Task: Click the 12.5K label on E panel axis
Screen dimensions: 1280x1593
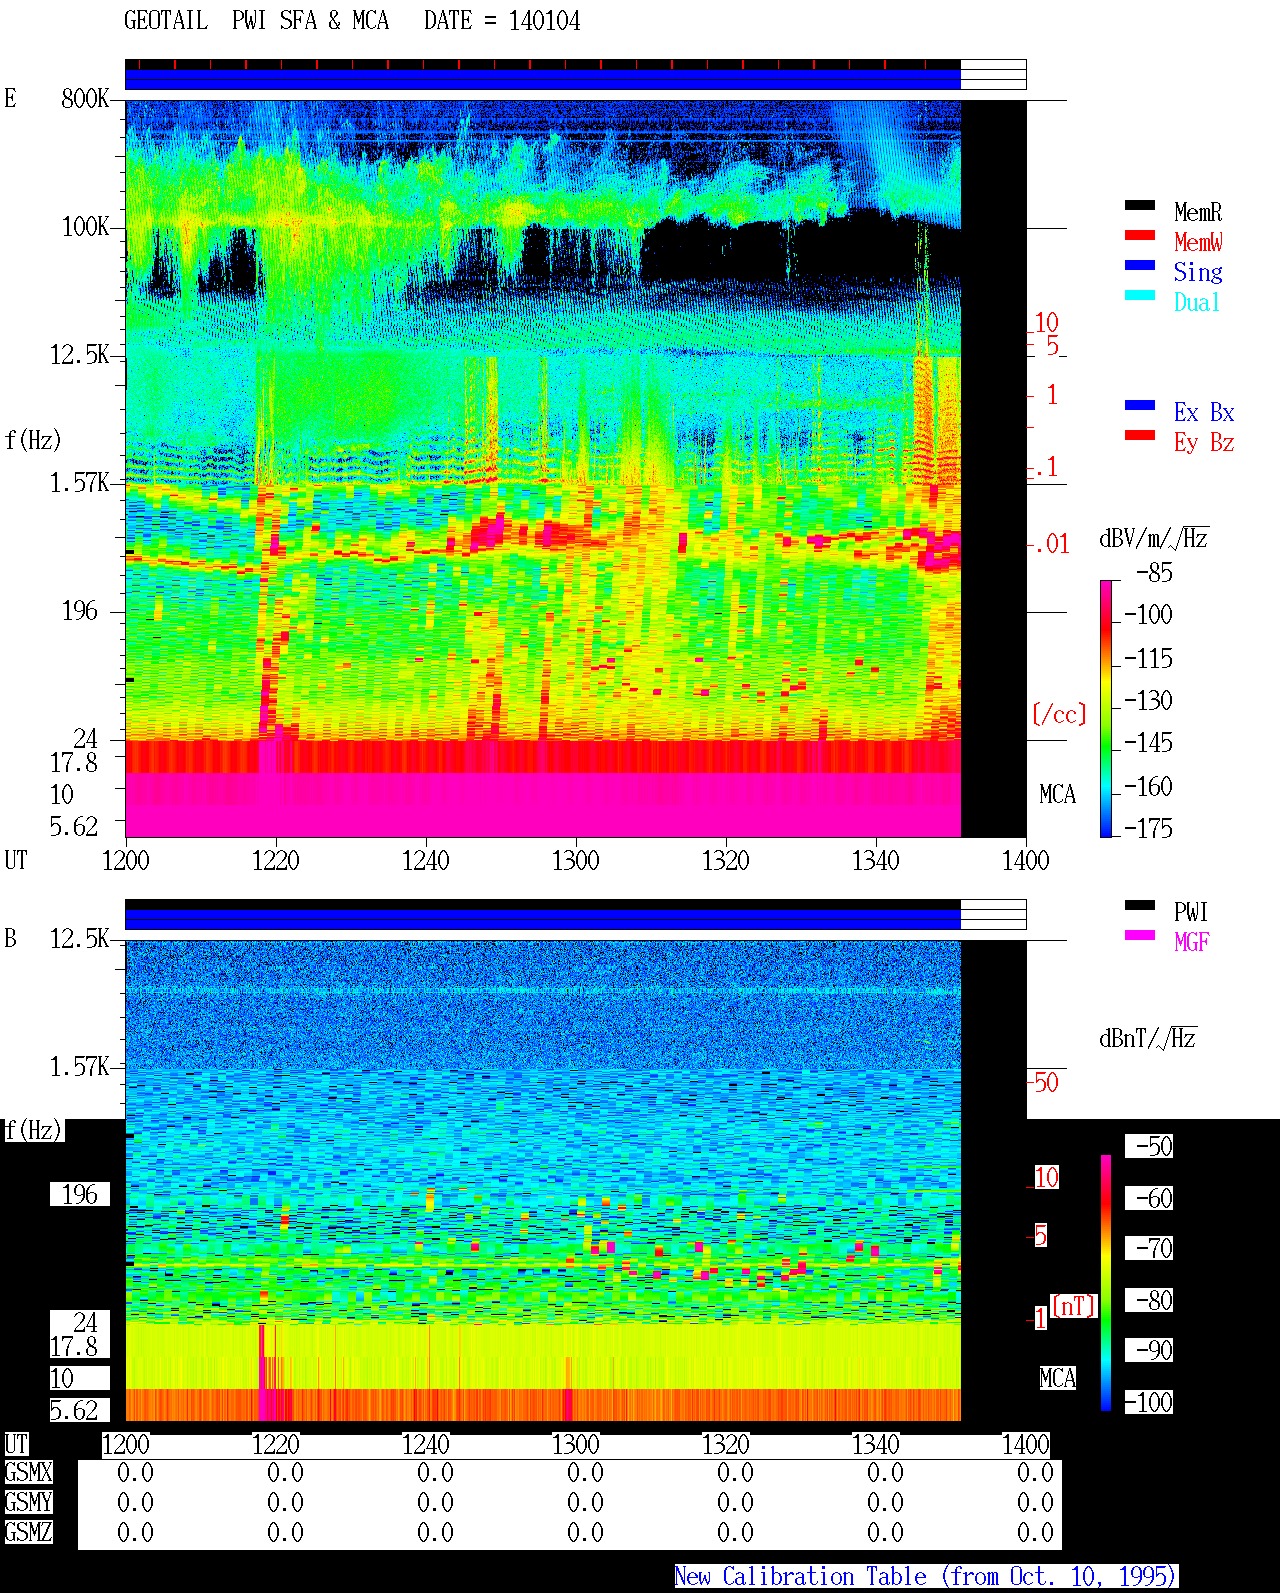Action: (79, 354)
